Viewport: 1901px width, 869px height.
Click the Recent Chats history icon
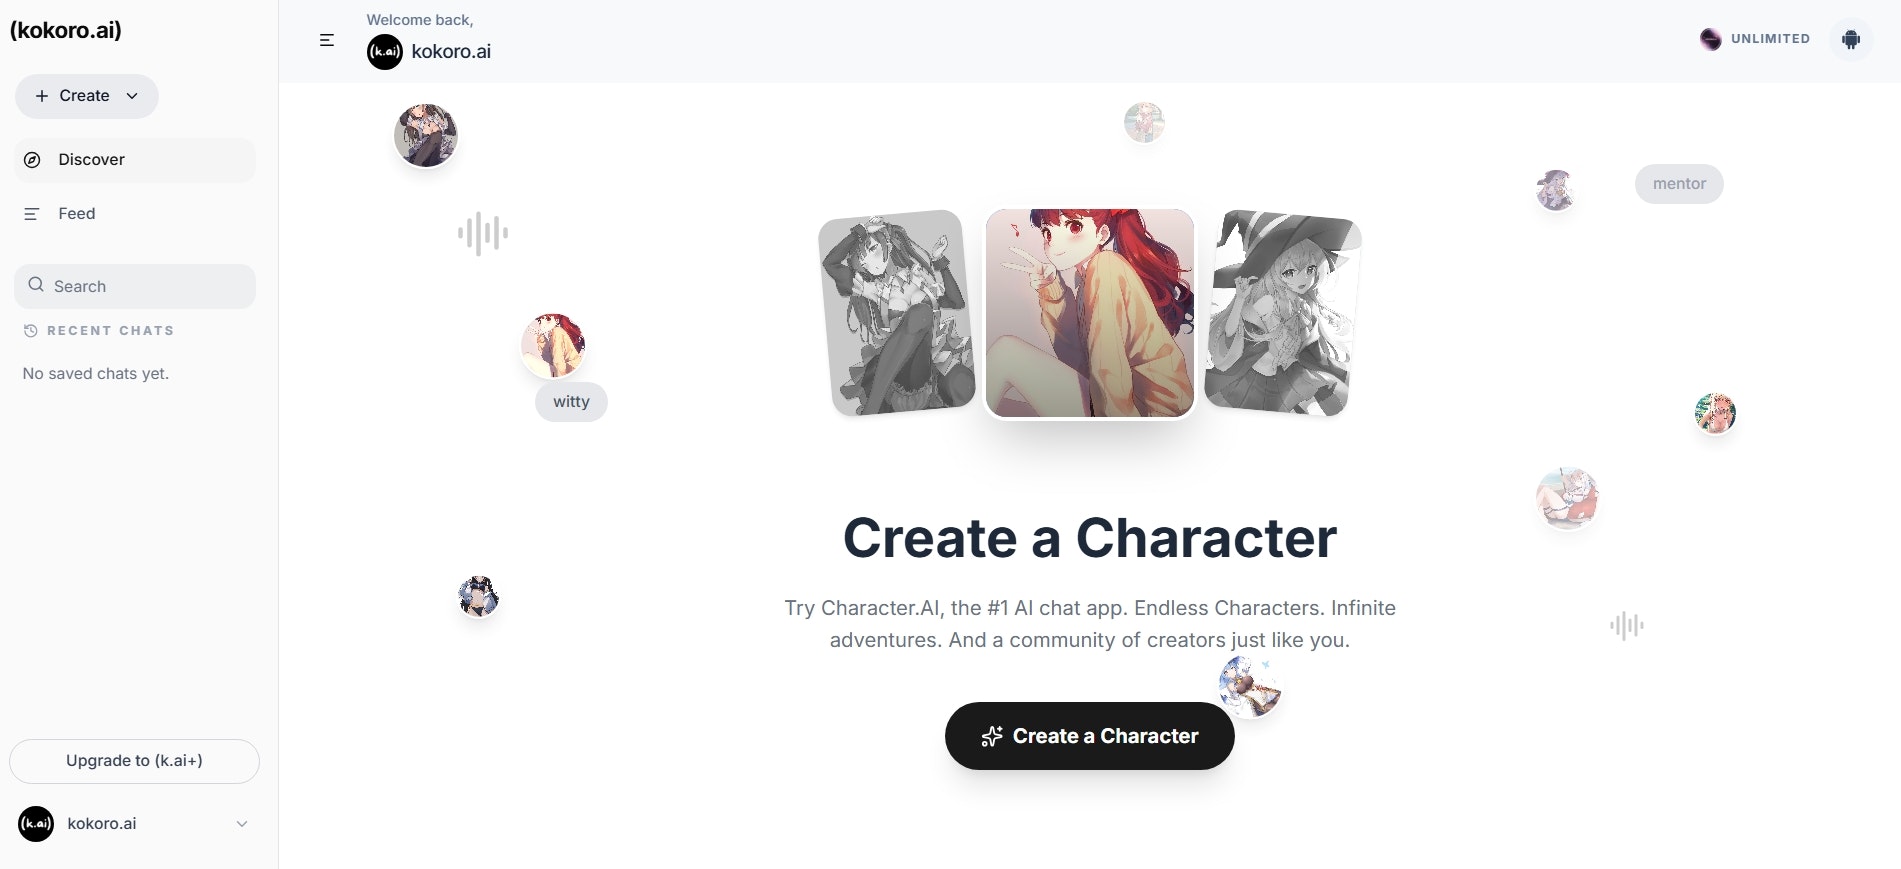click(31, 330)
